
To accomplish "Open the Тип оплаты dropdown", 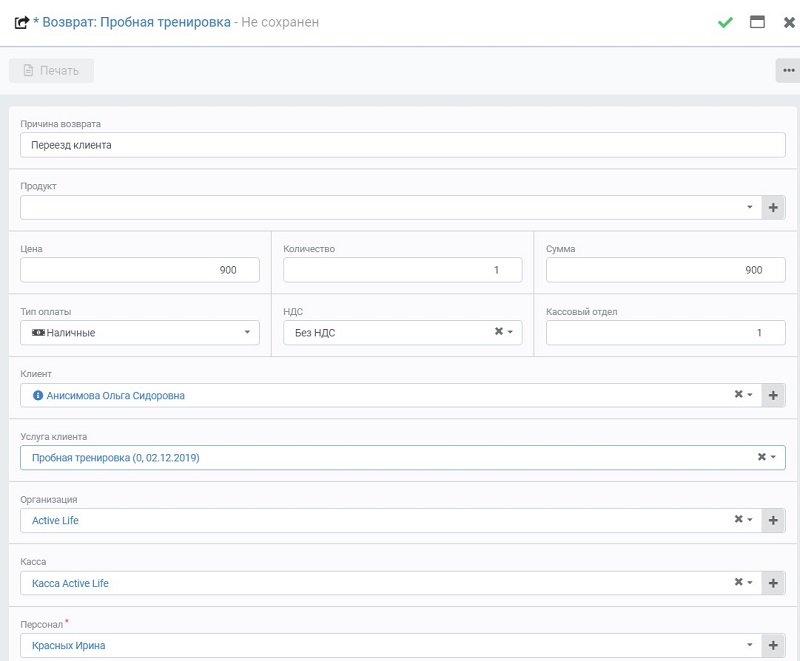I will point(247,332).
